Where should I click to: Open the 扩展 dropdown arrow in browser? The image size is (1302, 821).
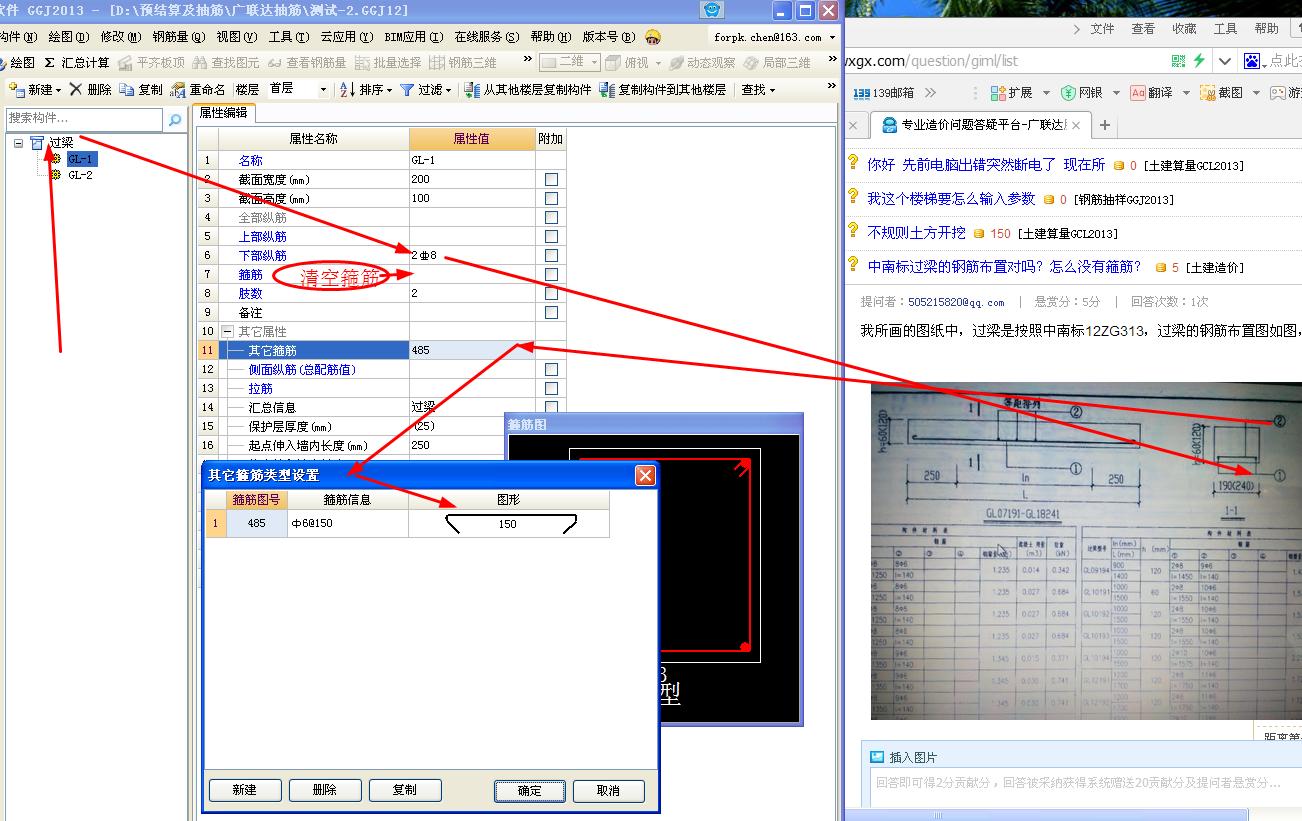pos(1046,92)
